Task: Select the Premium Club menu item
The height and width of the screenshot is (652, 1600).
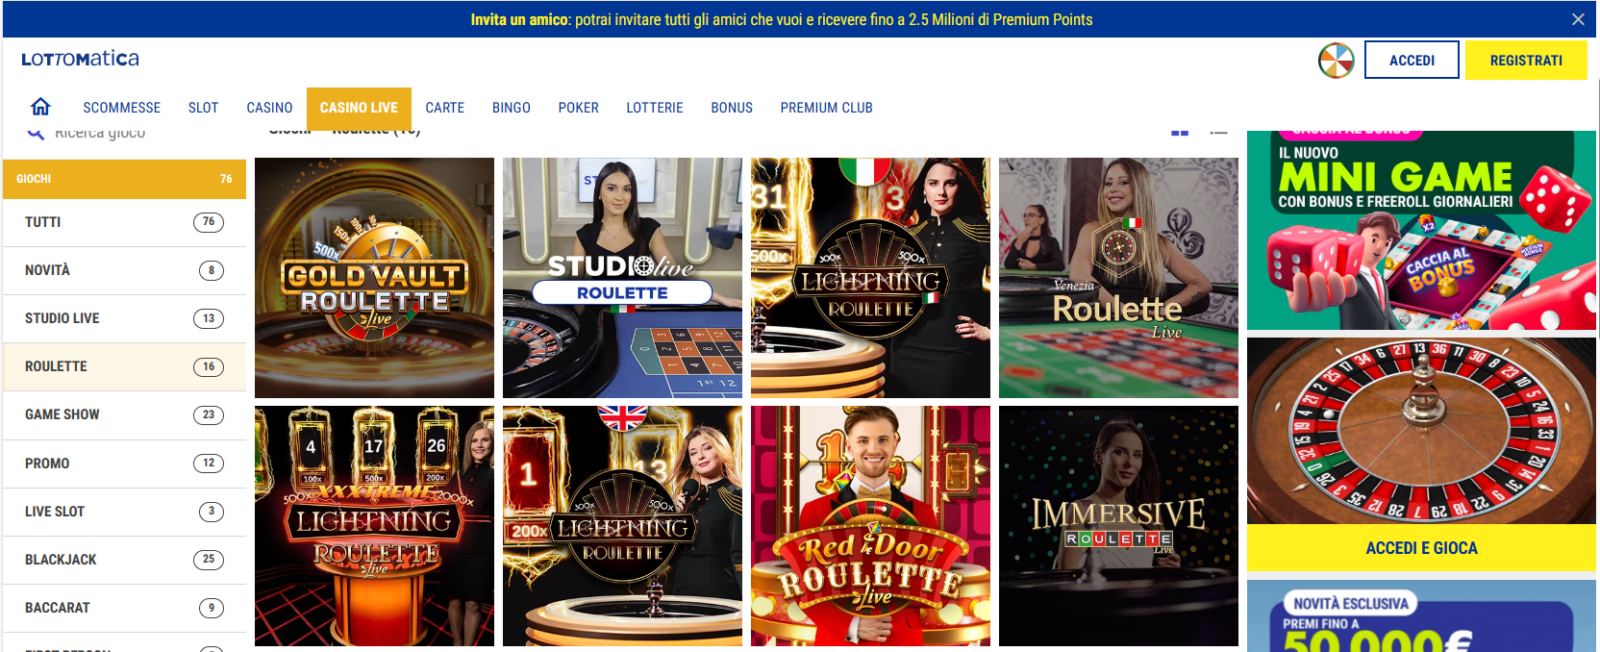Action: click(x=826, y=108)
